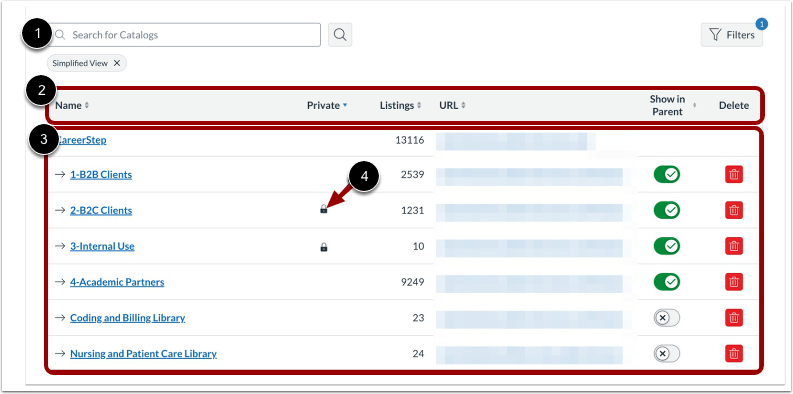Image resolution: width=793 pixels, height=394 pixels.
Task: Sort the table by Name column
Action: point(72,105)
